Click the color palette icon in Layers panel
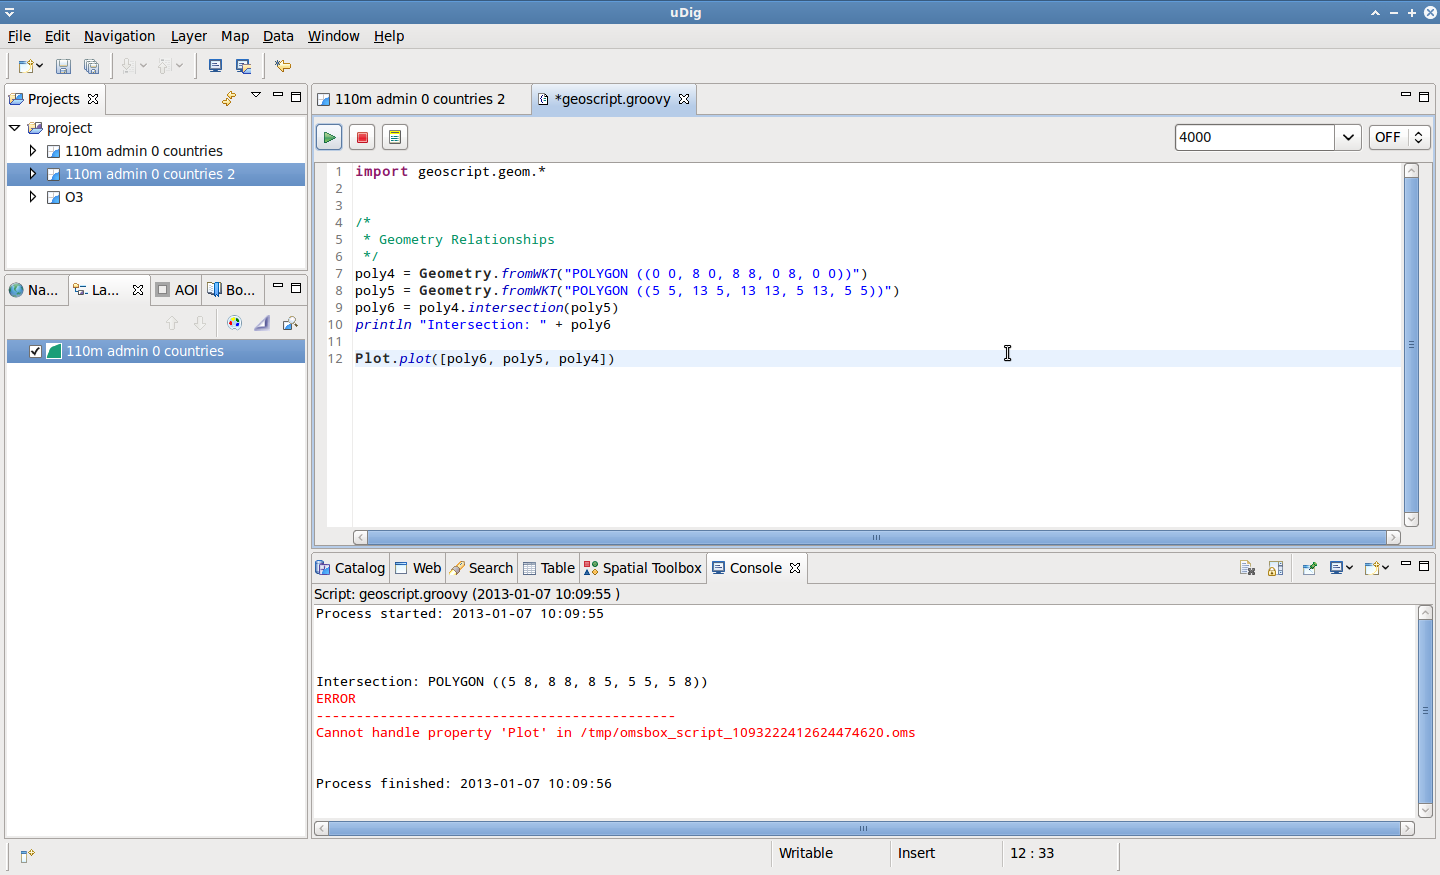Screen dimensions: 1440x875 234,323
